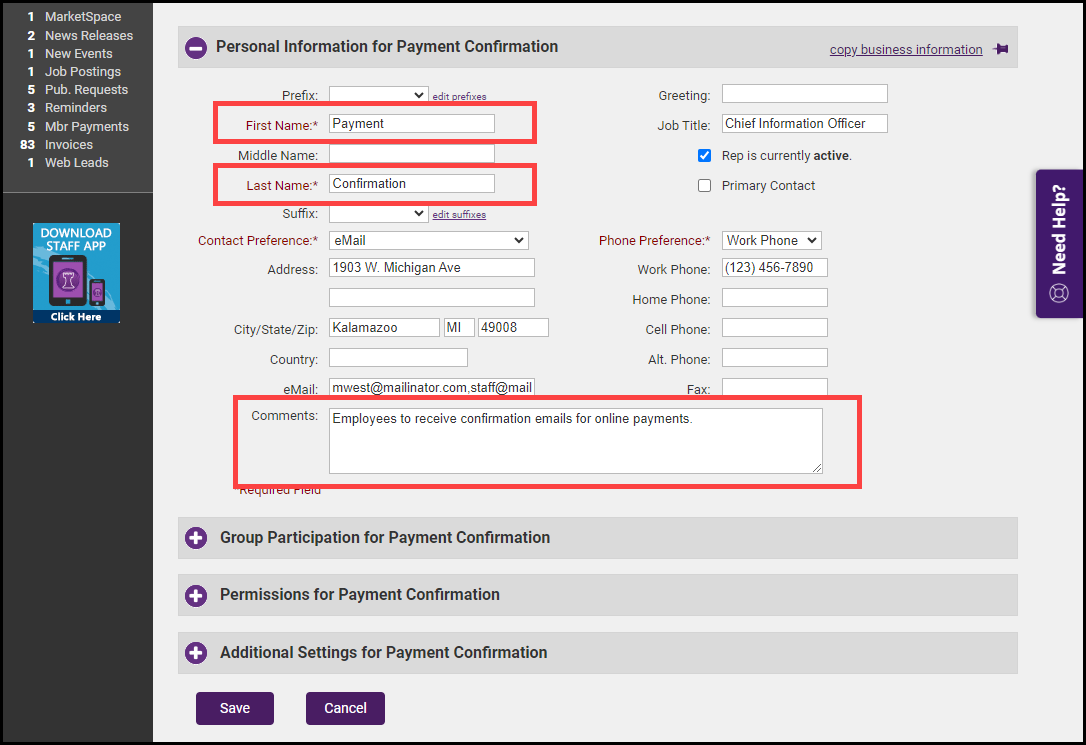Open the Phone Preference dropdown
This screenshot has width=1086, height=745.
(771, 240)
